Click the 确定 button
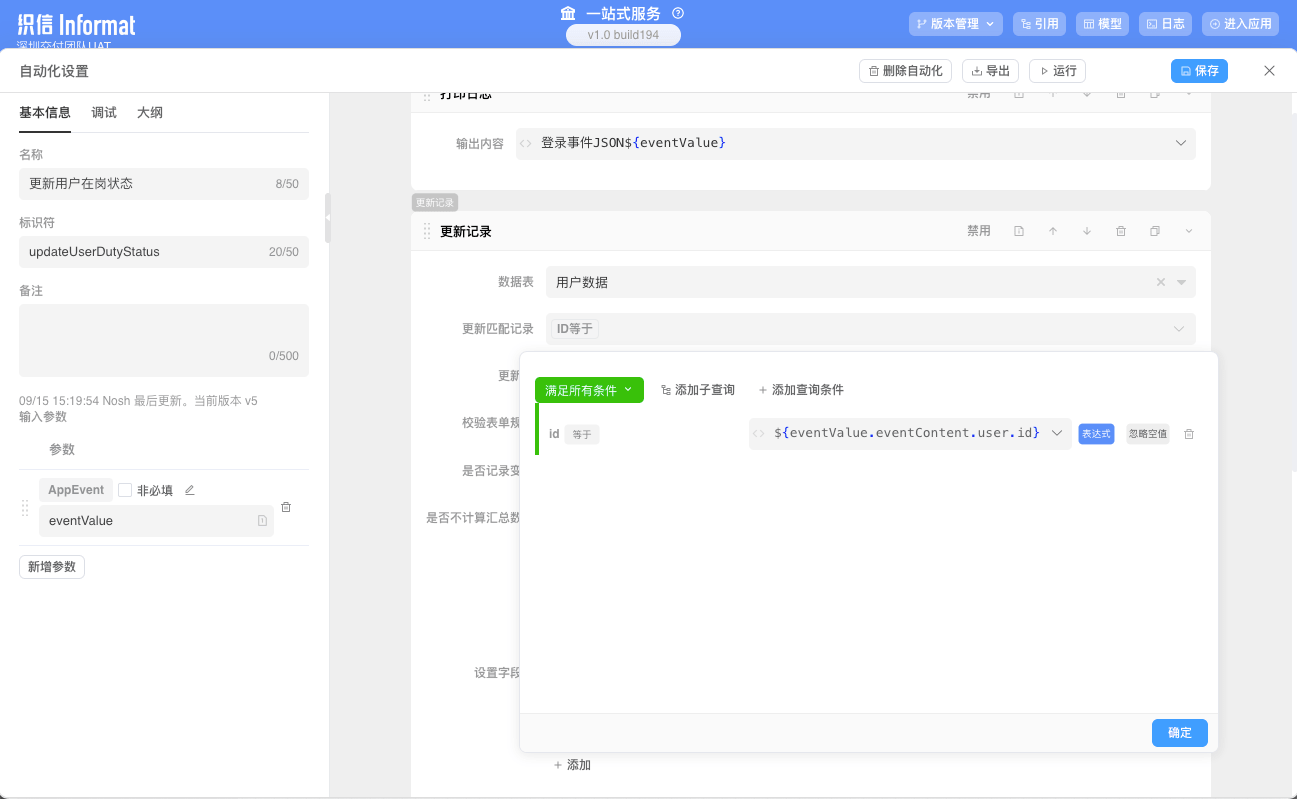 tap(1179, 732)
